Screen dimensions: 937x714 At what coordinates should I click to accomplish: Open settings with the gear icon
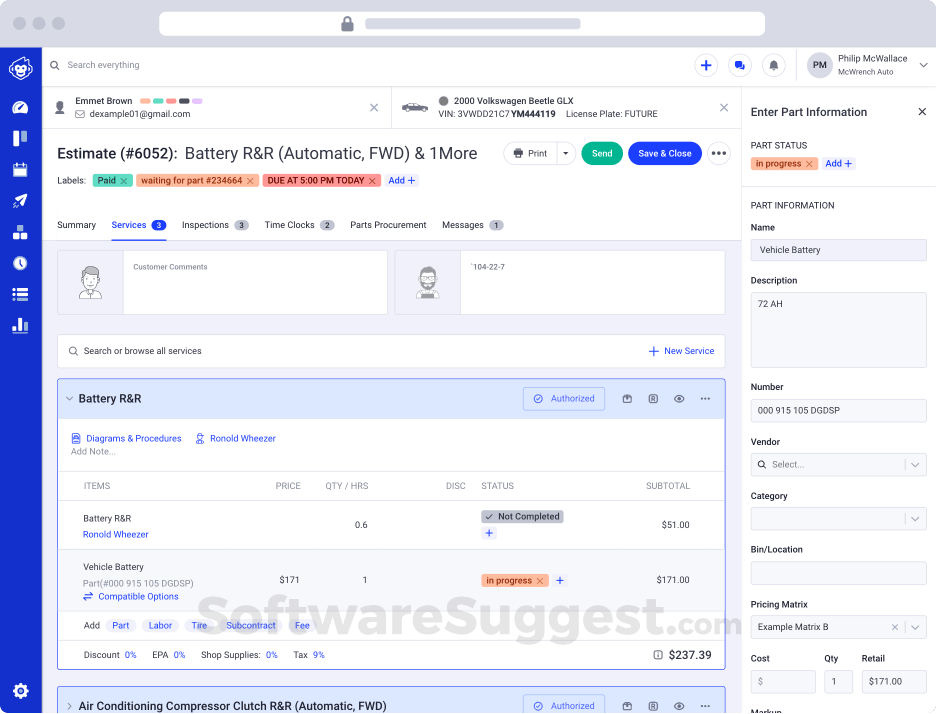coord(21,690)
